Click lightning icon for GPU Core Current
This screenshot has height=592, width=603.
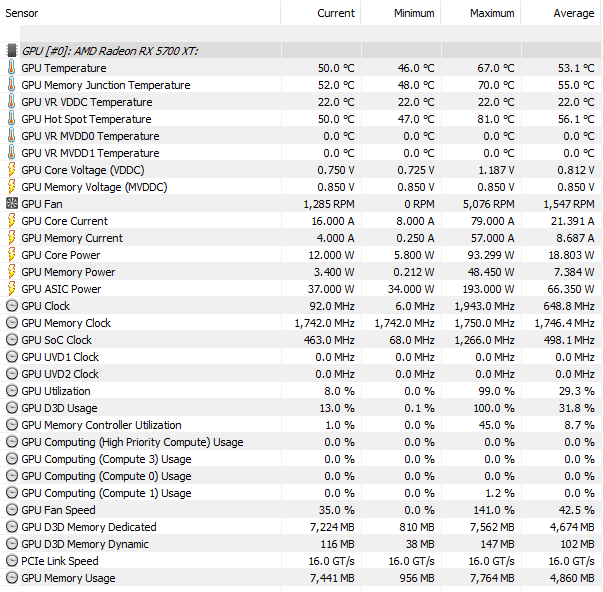tap(12, 220)
